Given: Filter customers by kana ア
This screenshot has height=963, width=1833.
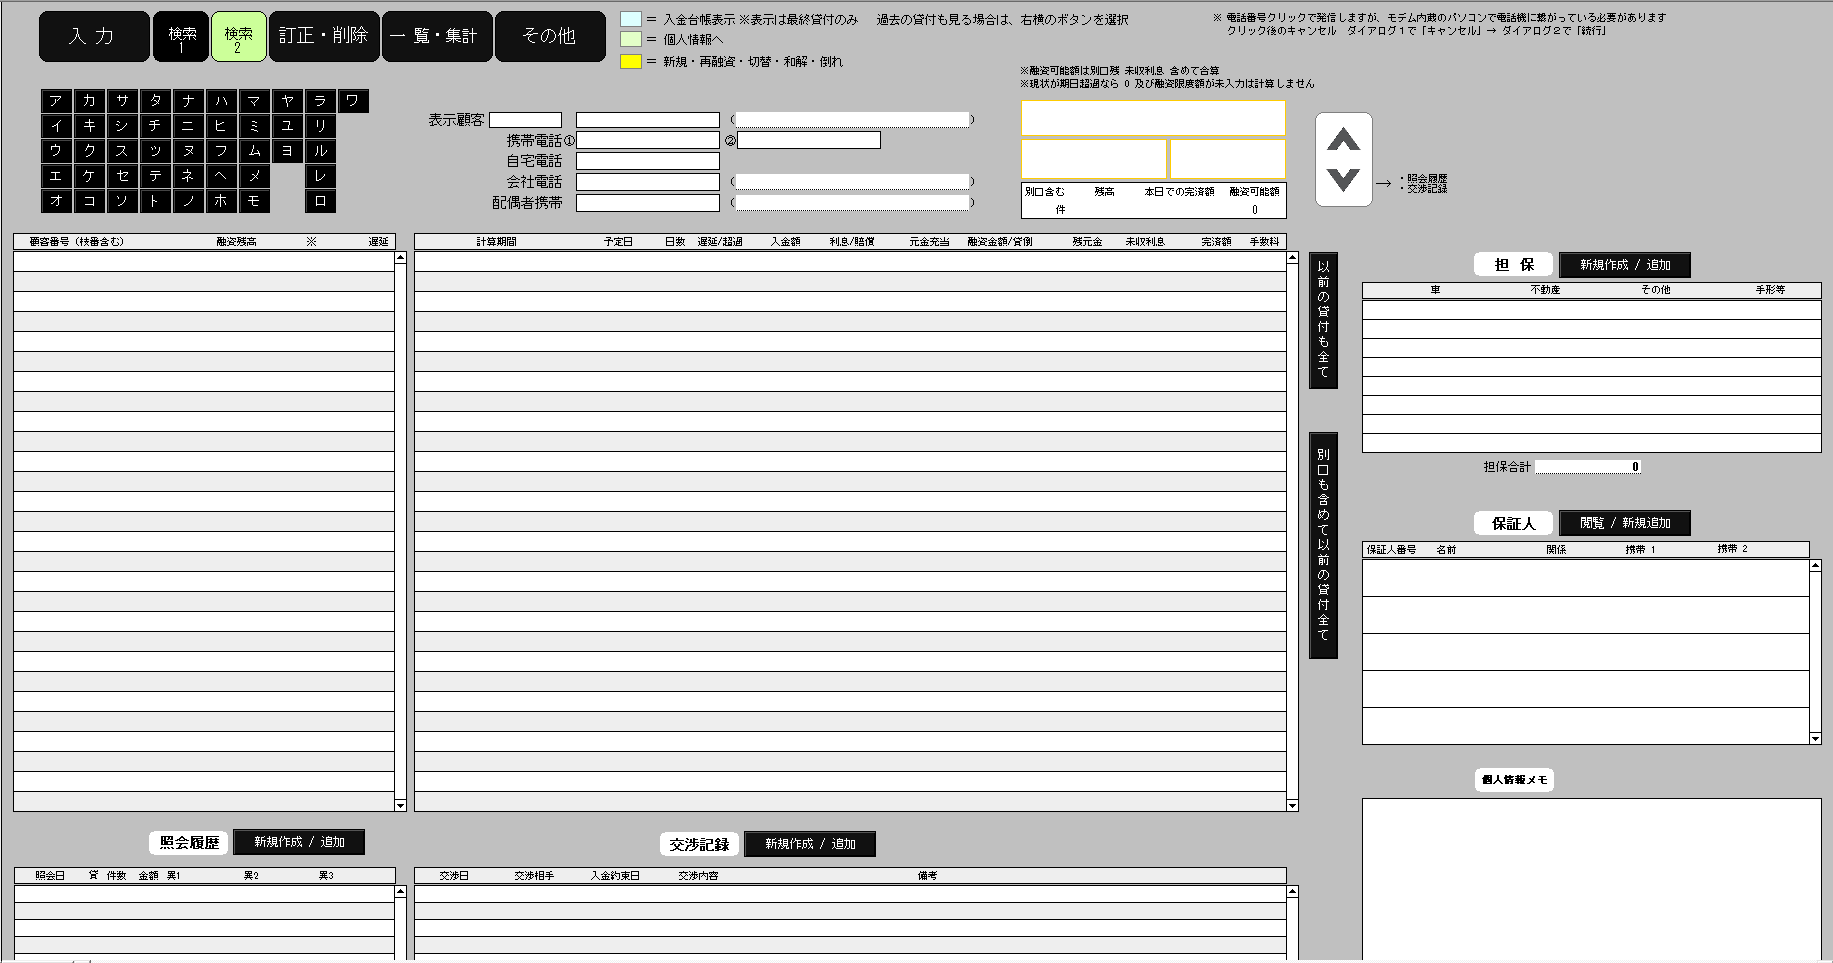Looking at the screenshot, I should [56, 101].
